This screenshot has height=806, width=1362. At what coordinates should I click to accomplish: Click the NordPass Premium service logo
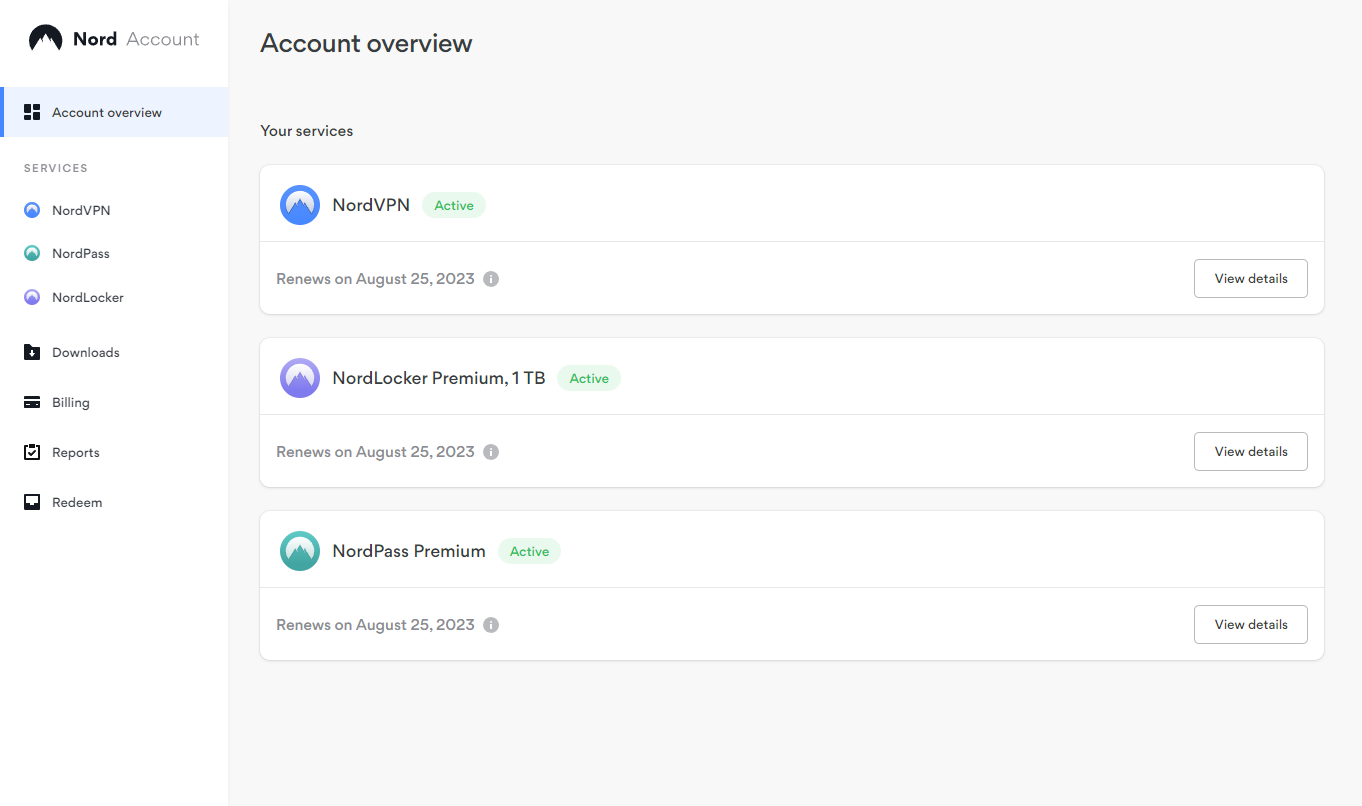tap(300, 551)
